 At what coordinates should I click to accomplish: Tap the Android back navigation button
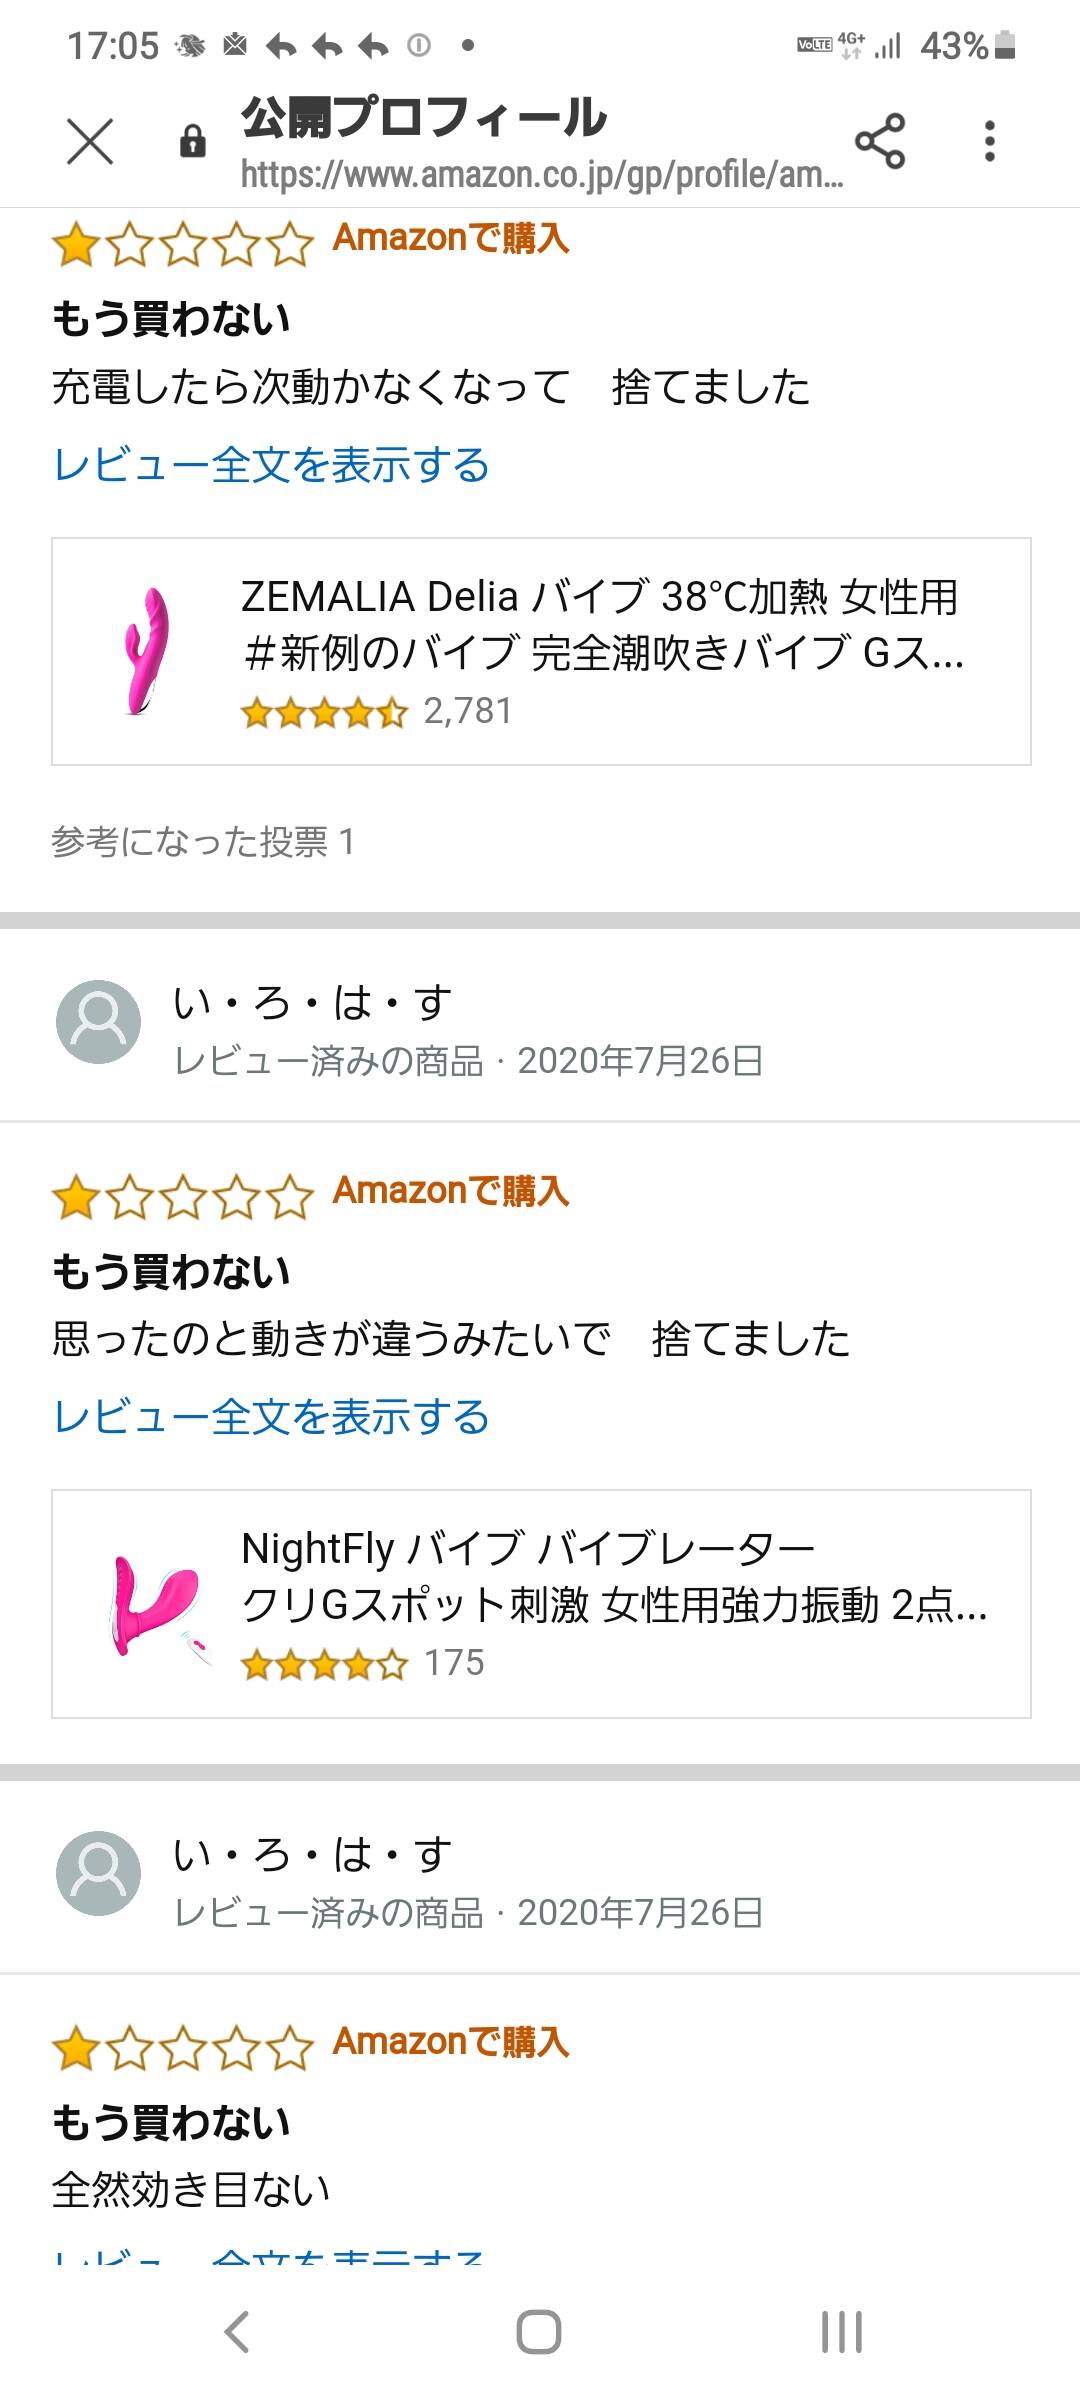click(236, 2332)
